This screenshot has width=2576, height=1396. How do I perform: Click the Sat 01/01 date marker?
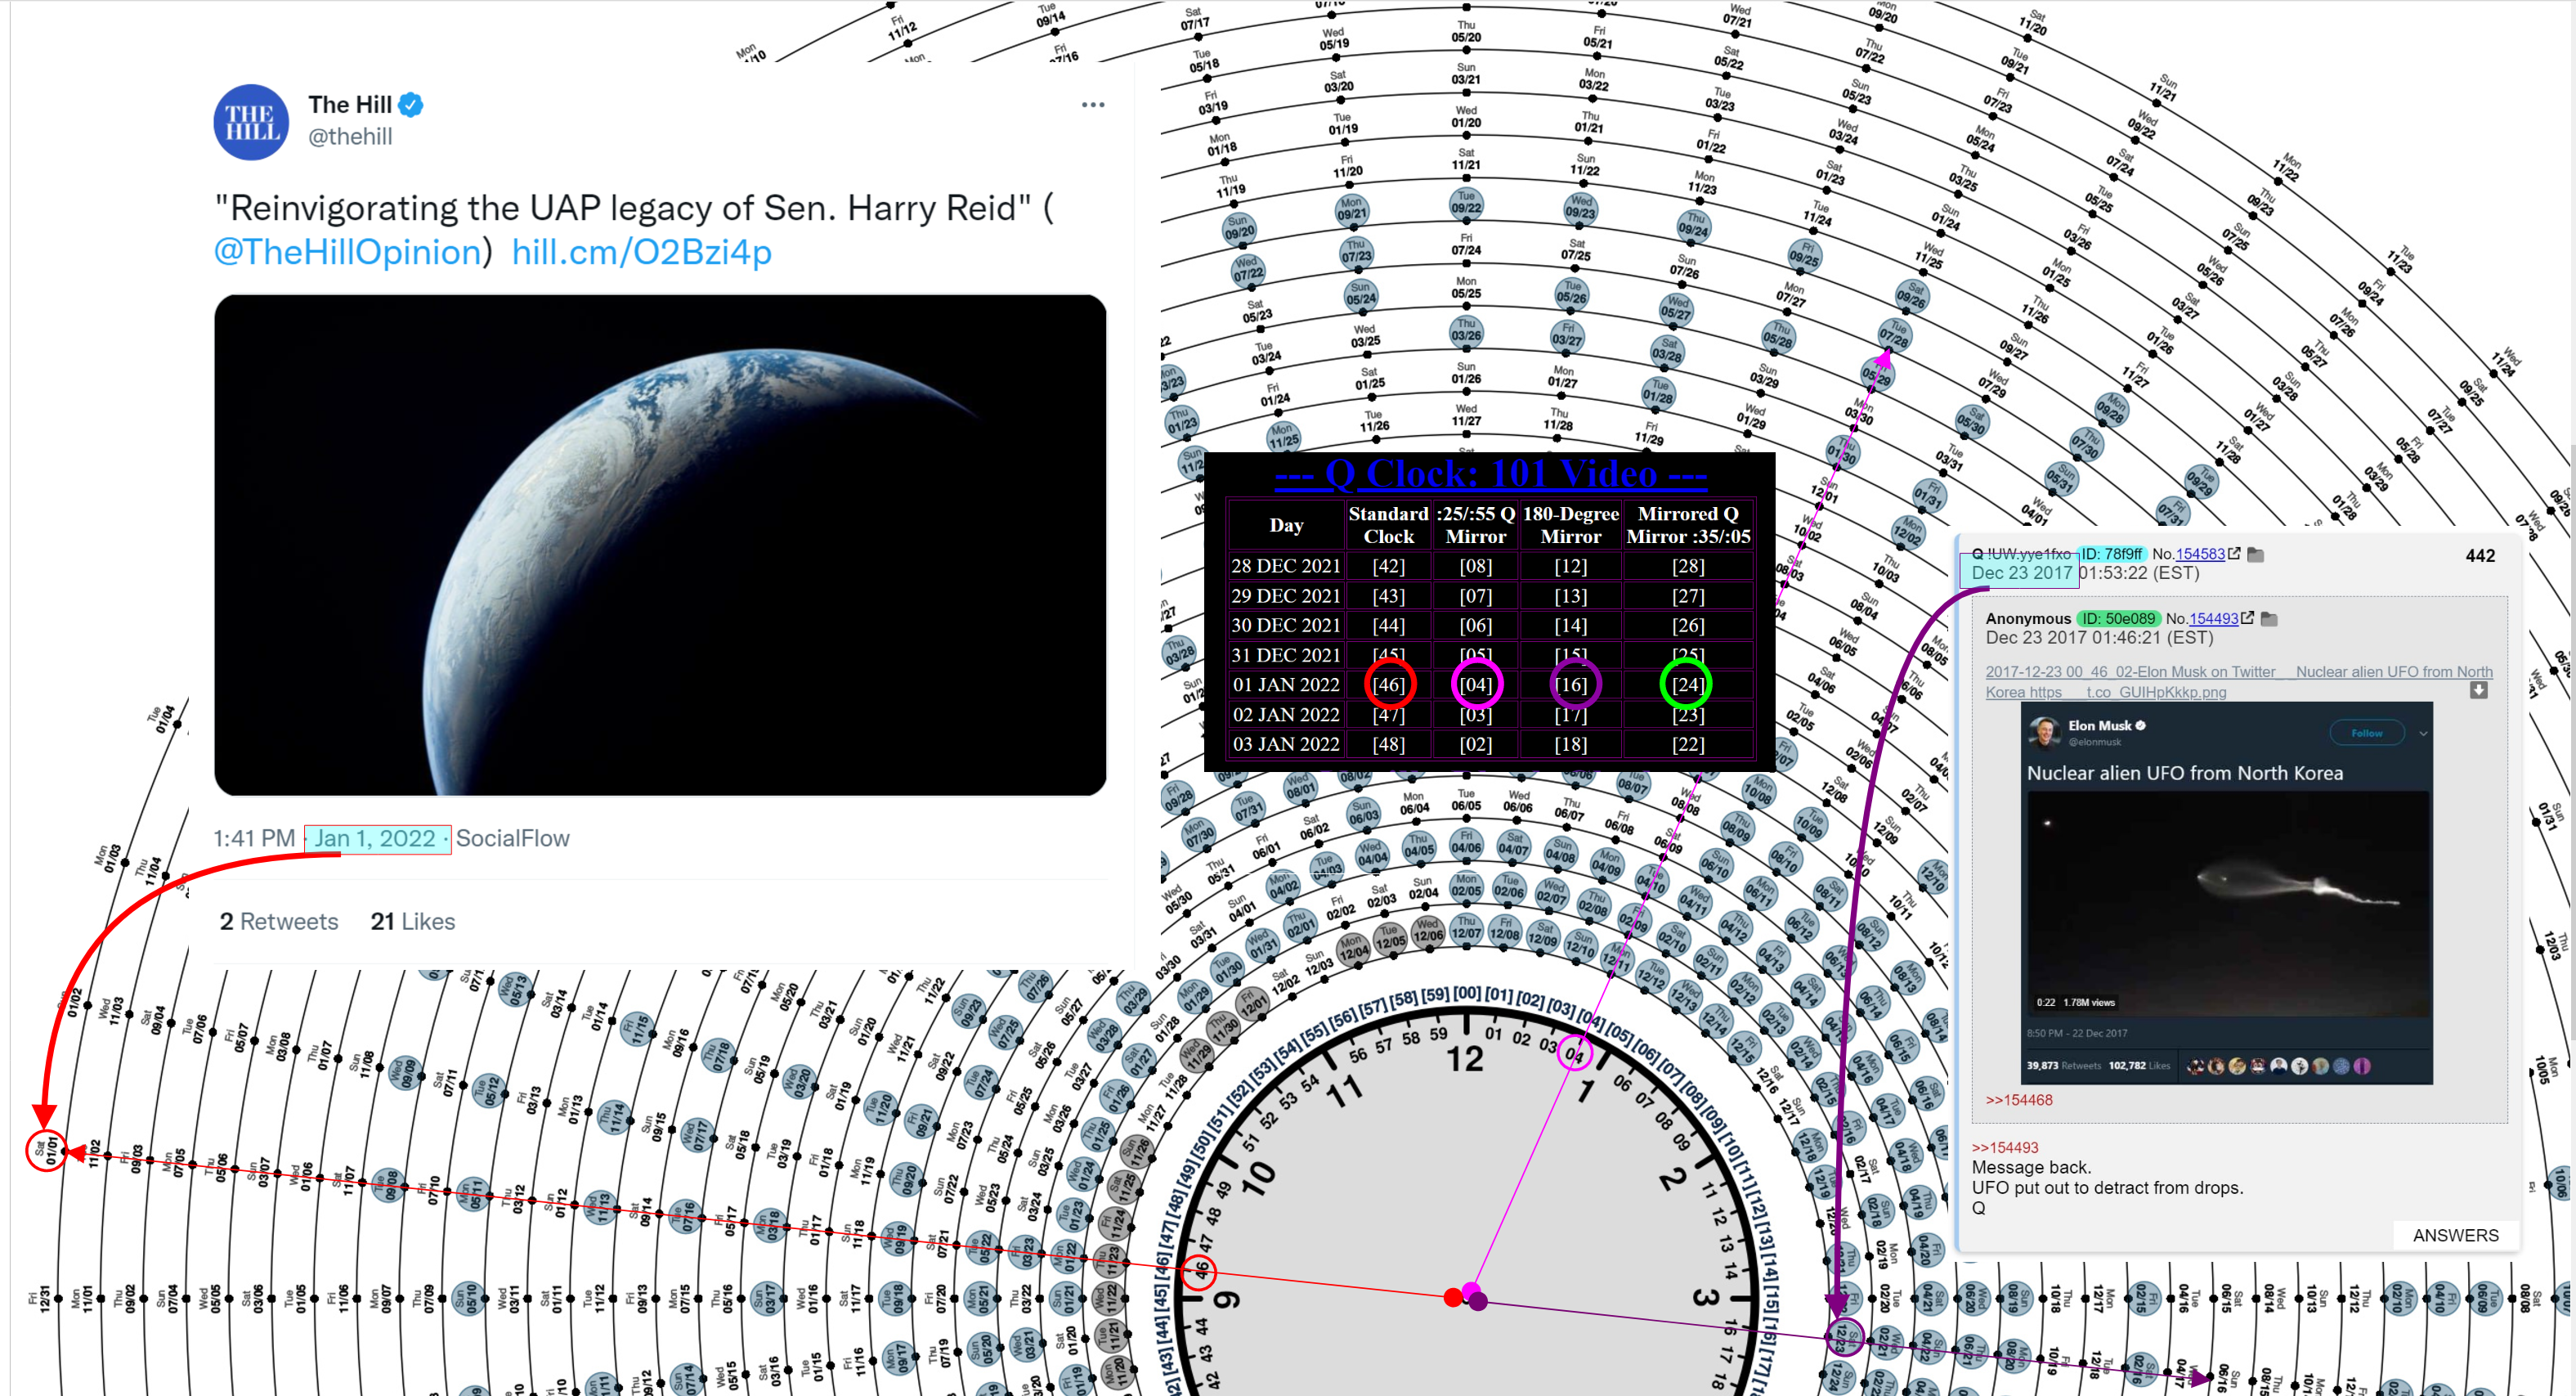(x=46, y=1150)
